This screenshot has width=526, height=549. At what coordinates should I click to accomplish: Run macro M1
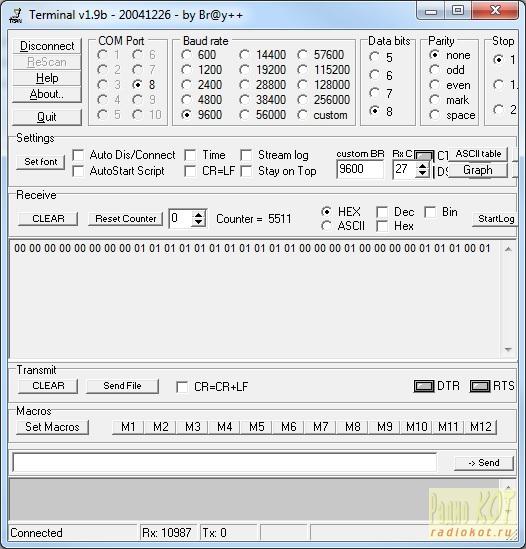point(128,427)
